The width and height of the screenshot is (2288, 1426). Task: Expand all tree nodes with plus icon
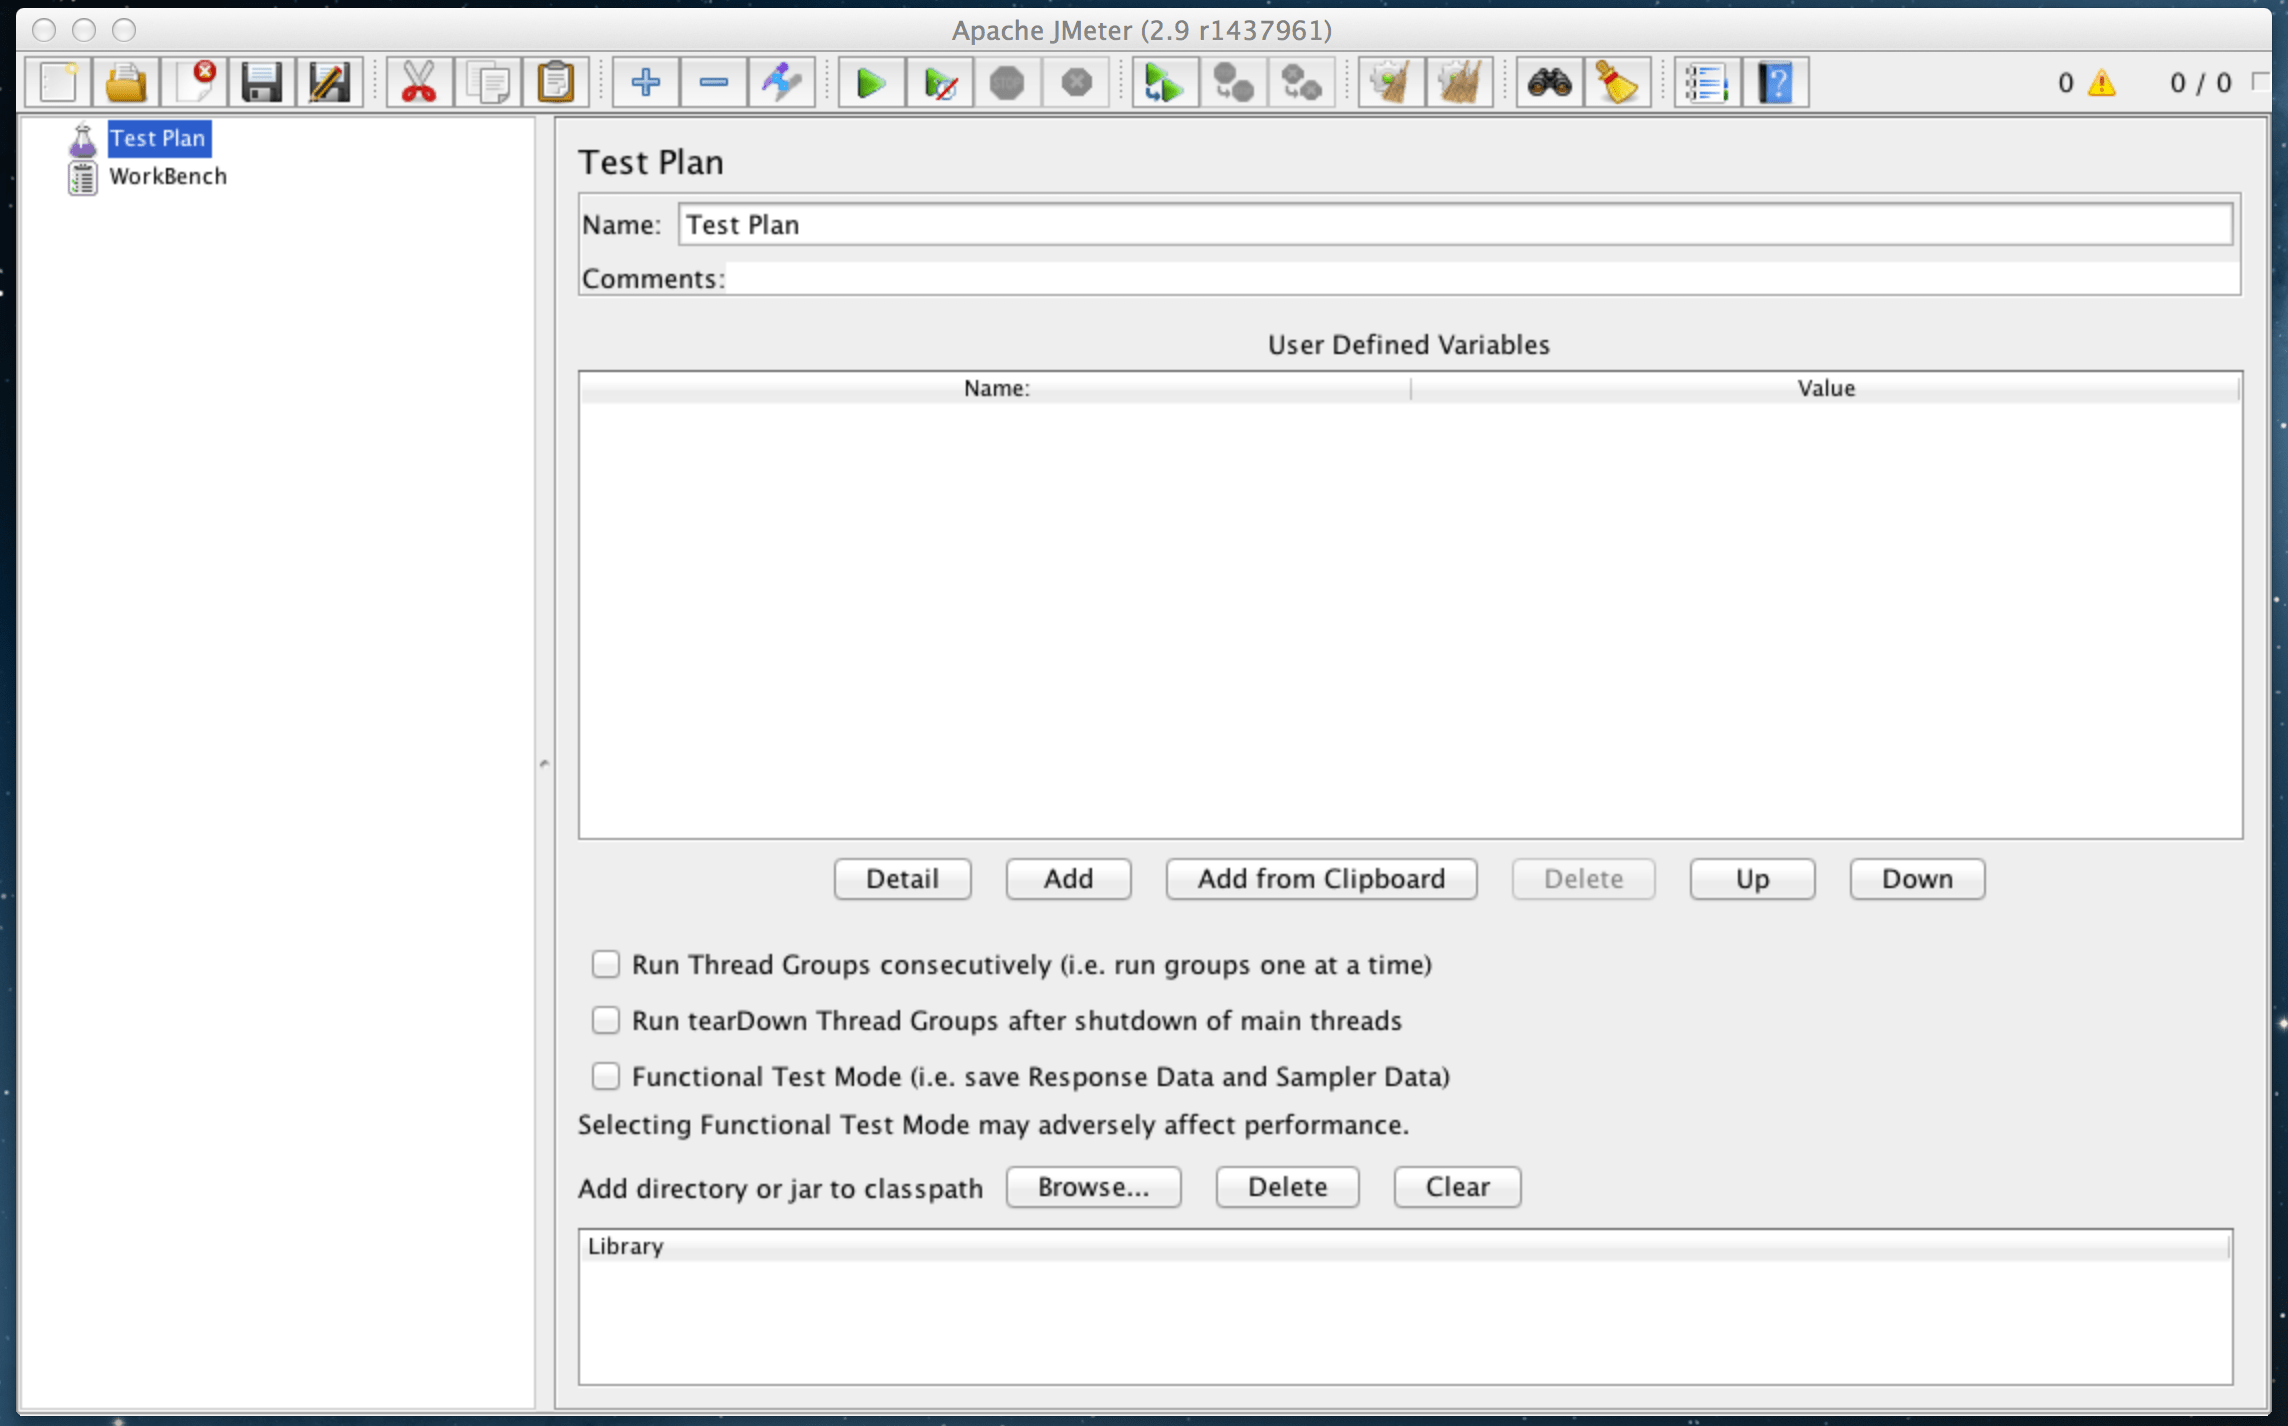(645, 82)
